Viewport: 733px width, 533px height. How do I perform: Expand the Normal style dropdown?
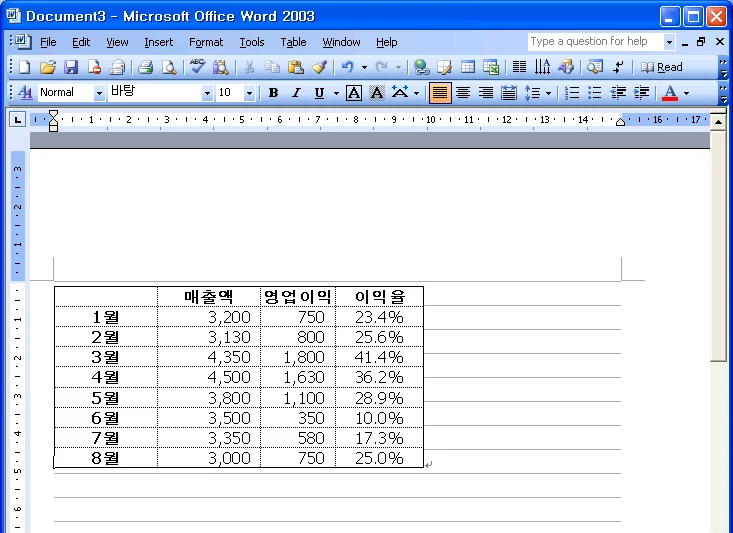(99, 93)
